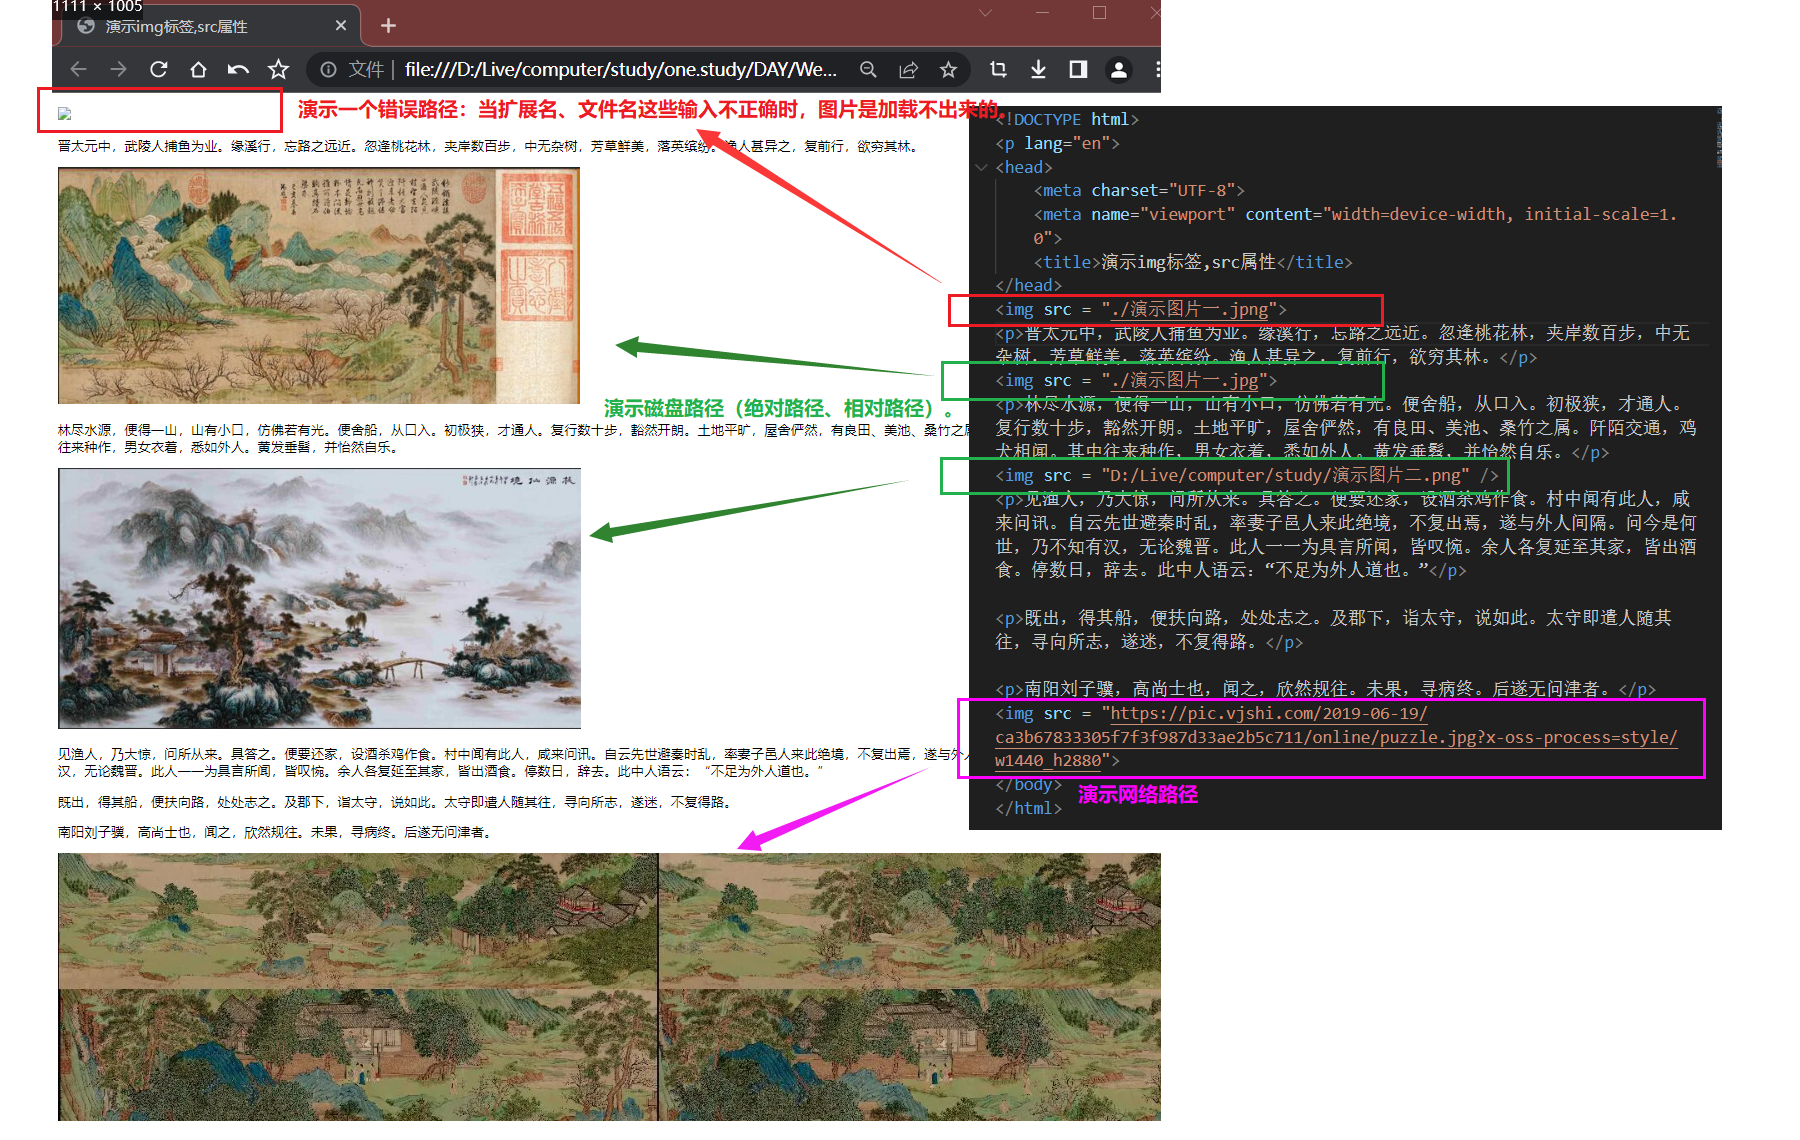Open the user profile avatar
Screen dimensions: 1800x1140
click(1118, 69)
